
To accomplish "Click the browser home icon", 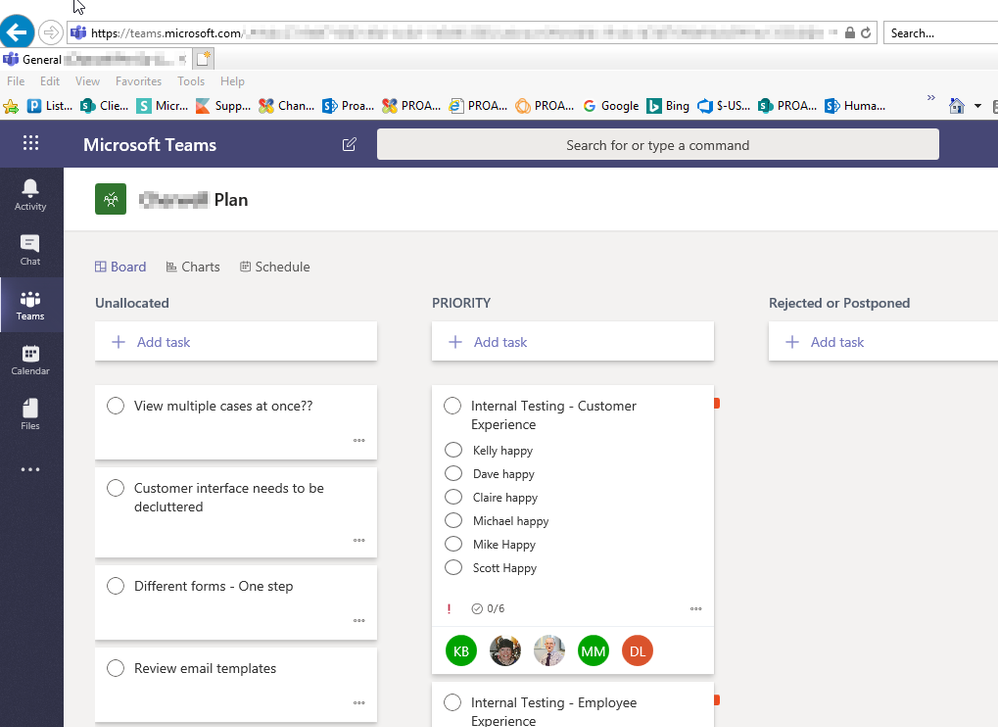I will tap(956, 106).
